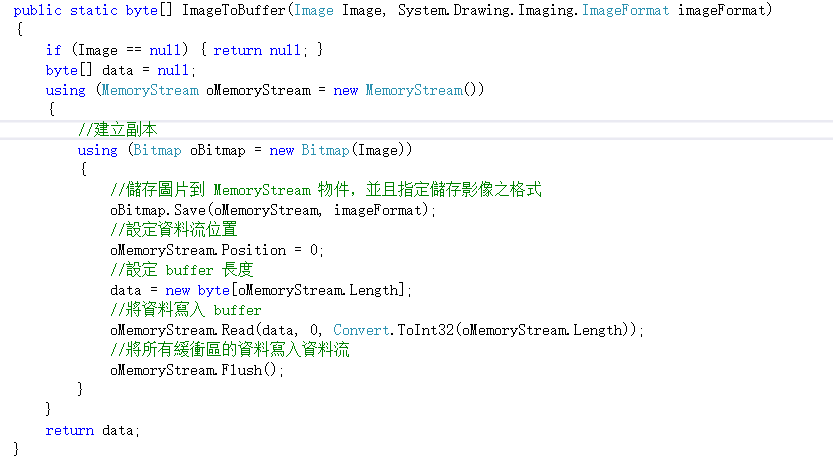Click the line 'byte[] data = null;'

[121, 70]
